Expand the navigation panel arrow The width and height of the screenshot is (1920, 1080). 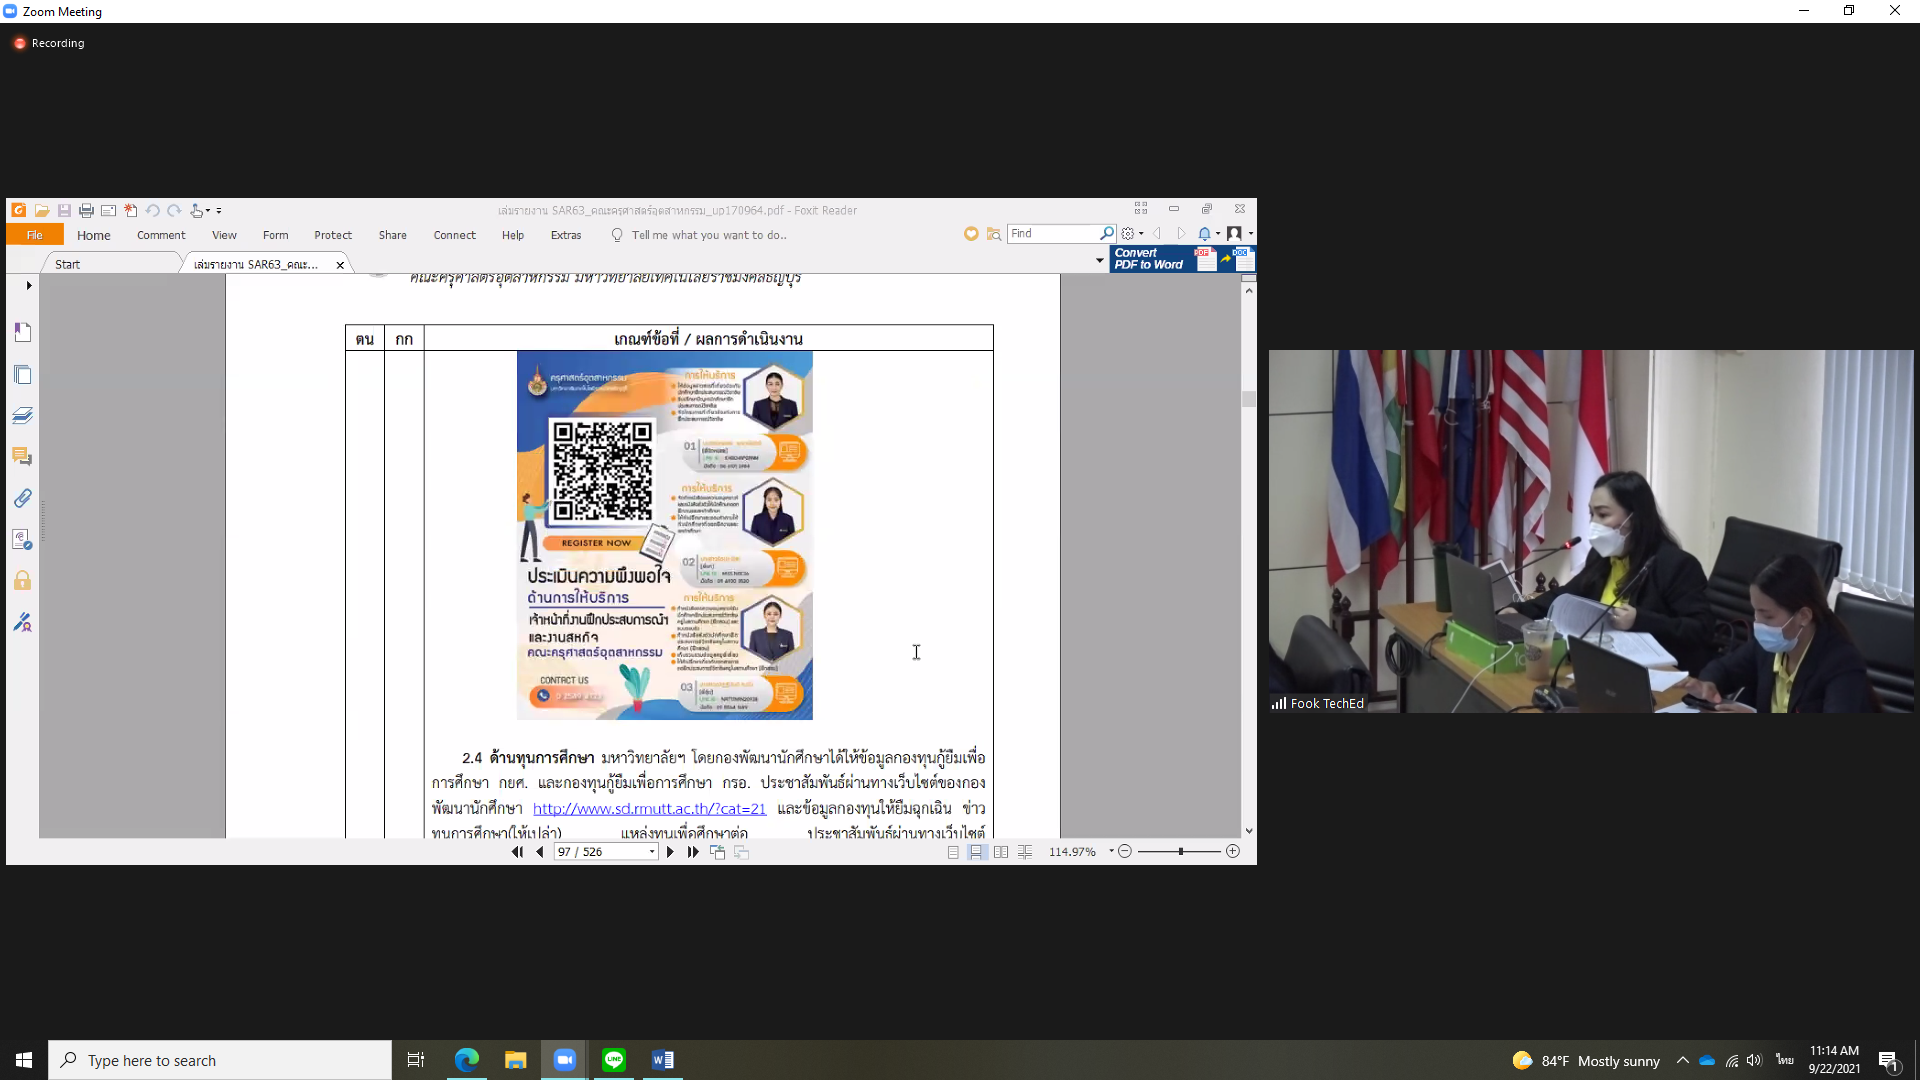[x=29, y=286]
